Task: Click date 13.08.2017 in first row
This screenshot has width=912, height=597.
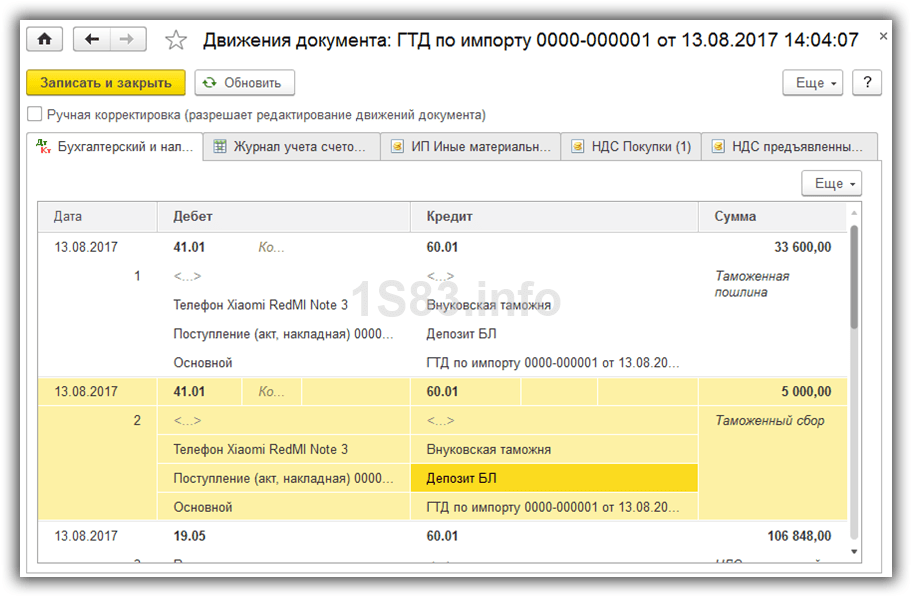Action: coord(86,247)
